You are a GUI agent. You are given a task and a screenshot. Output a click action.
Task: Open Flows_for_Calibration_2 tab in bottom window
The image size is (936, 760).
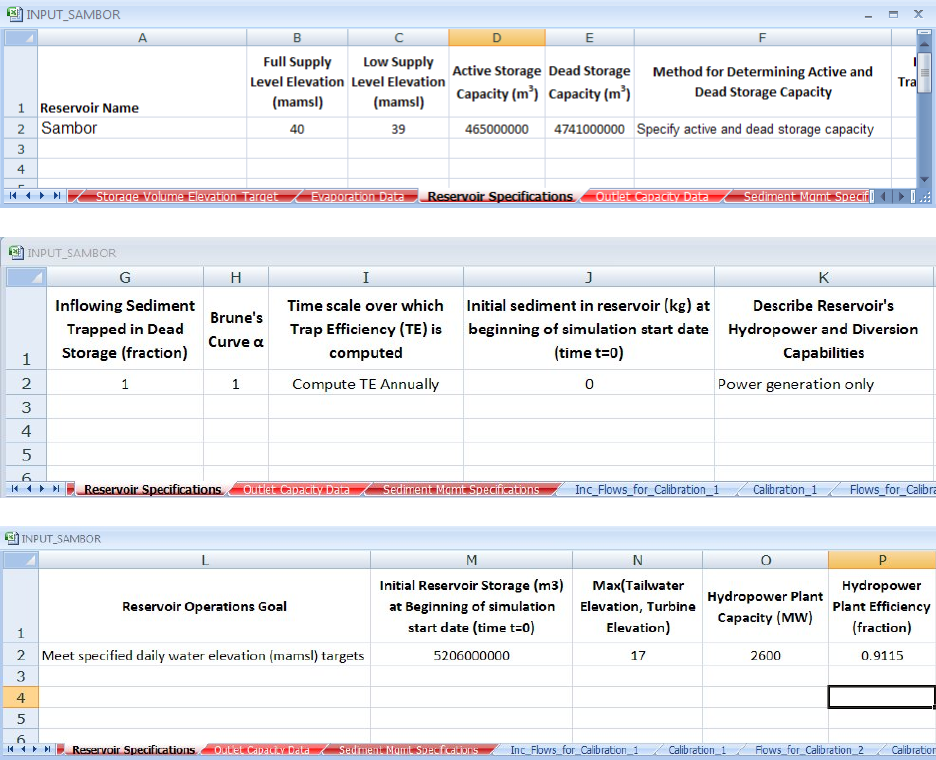tap(809, 750)
